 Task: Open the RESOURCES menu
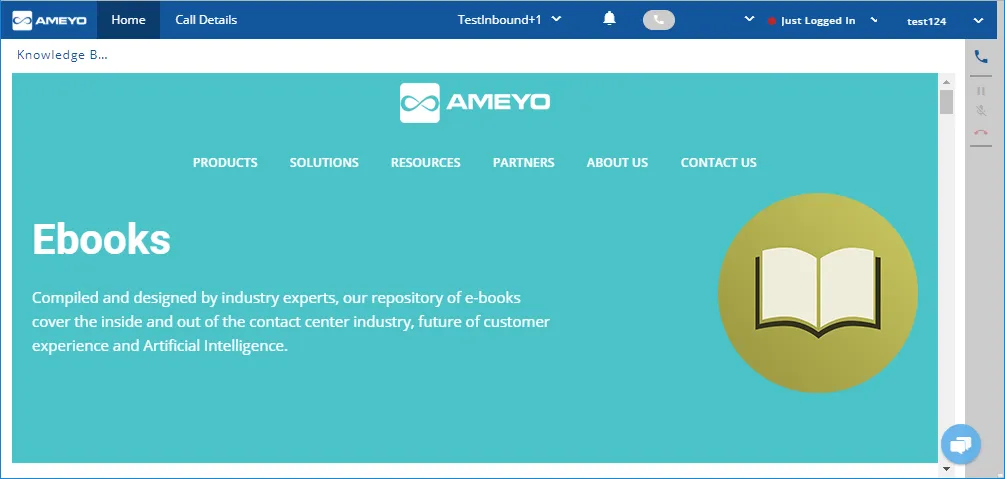click(x=426, y=163)
